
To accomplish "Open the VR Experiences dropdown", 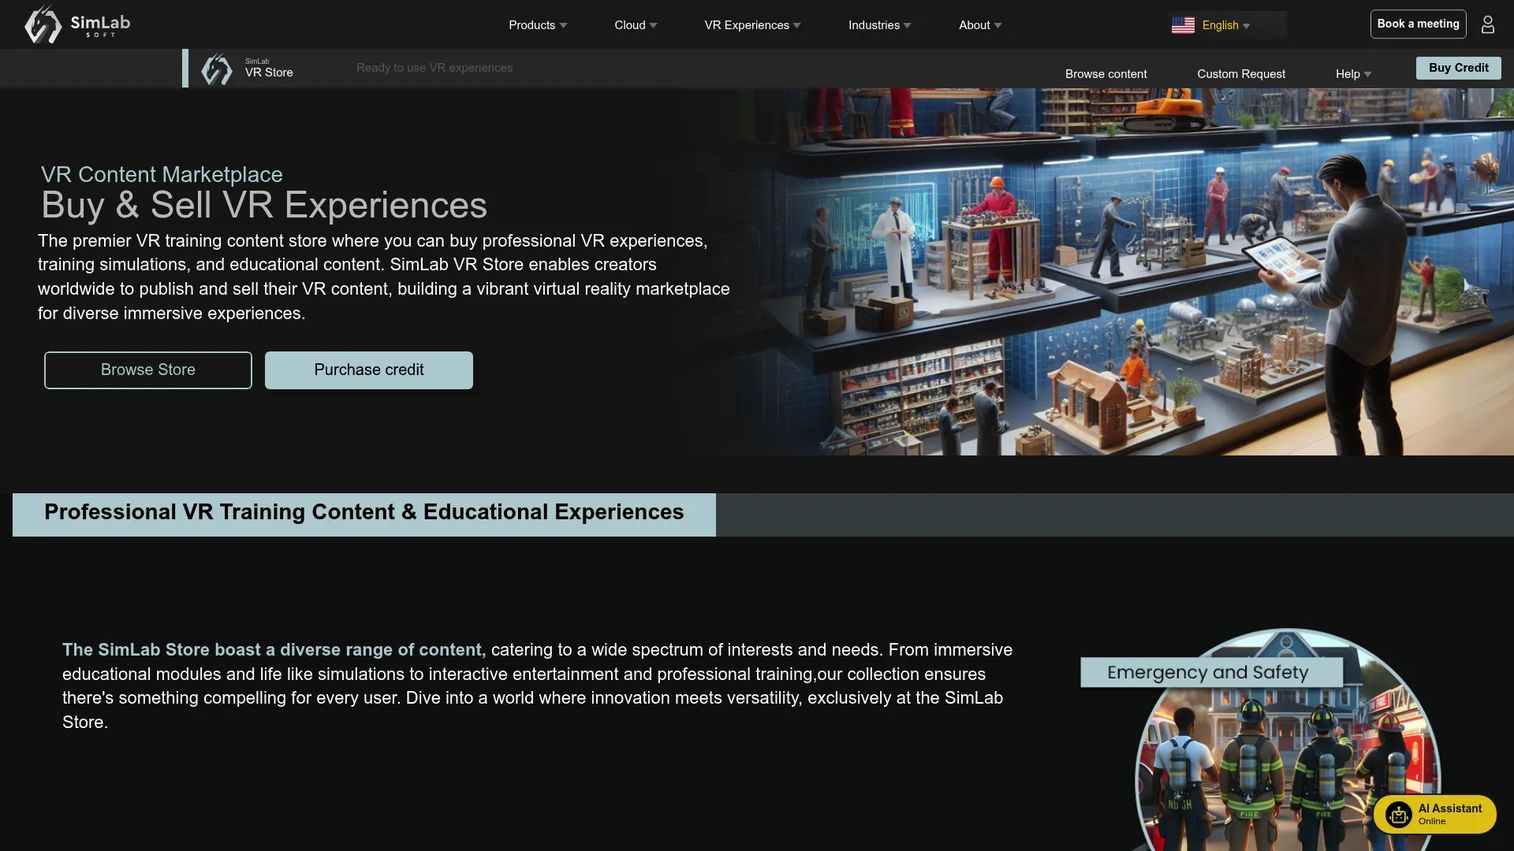I will (x=753, y=25).
